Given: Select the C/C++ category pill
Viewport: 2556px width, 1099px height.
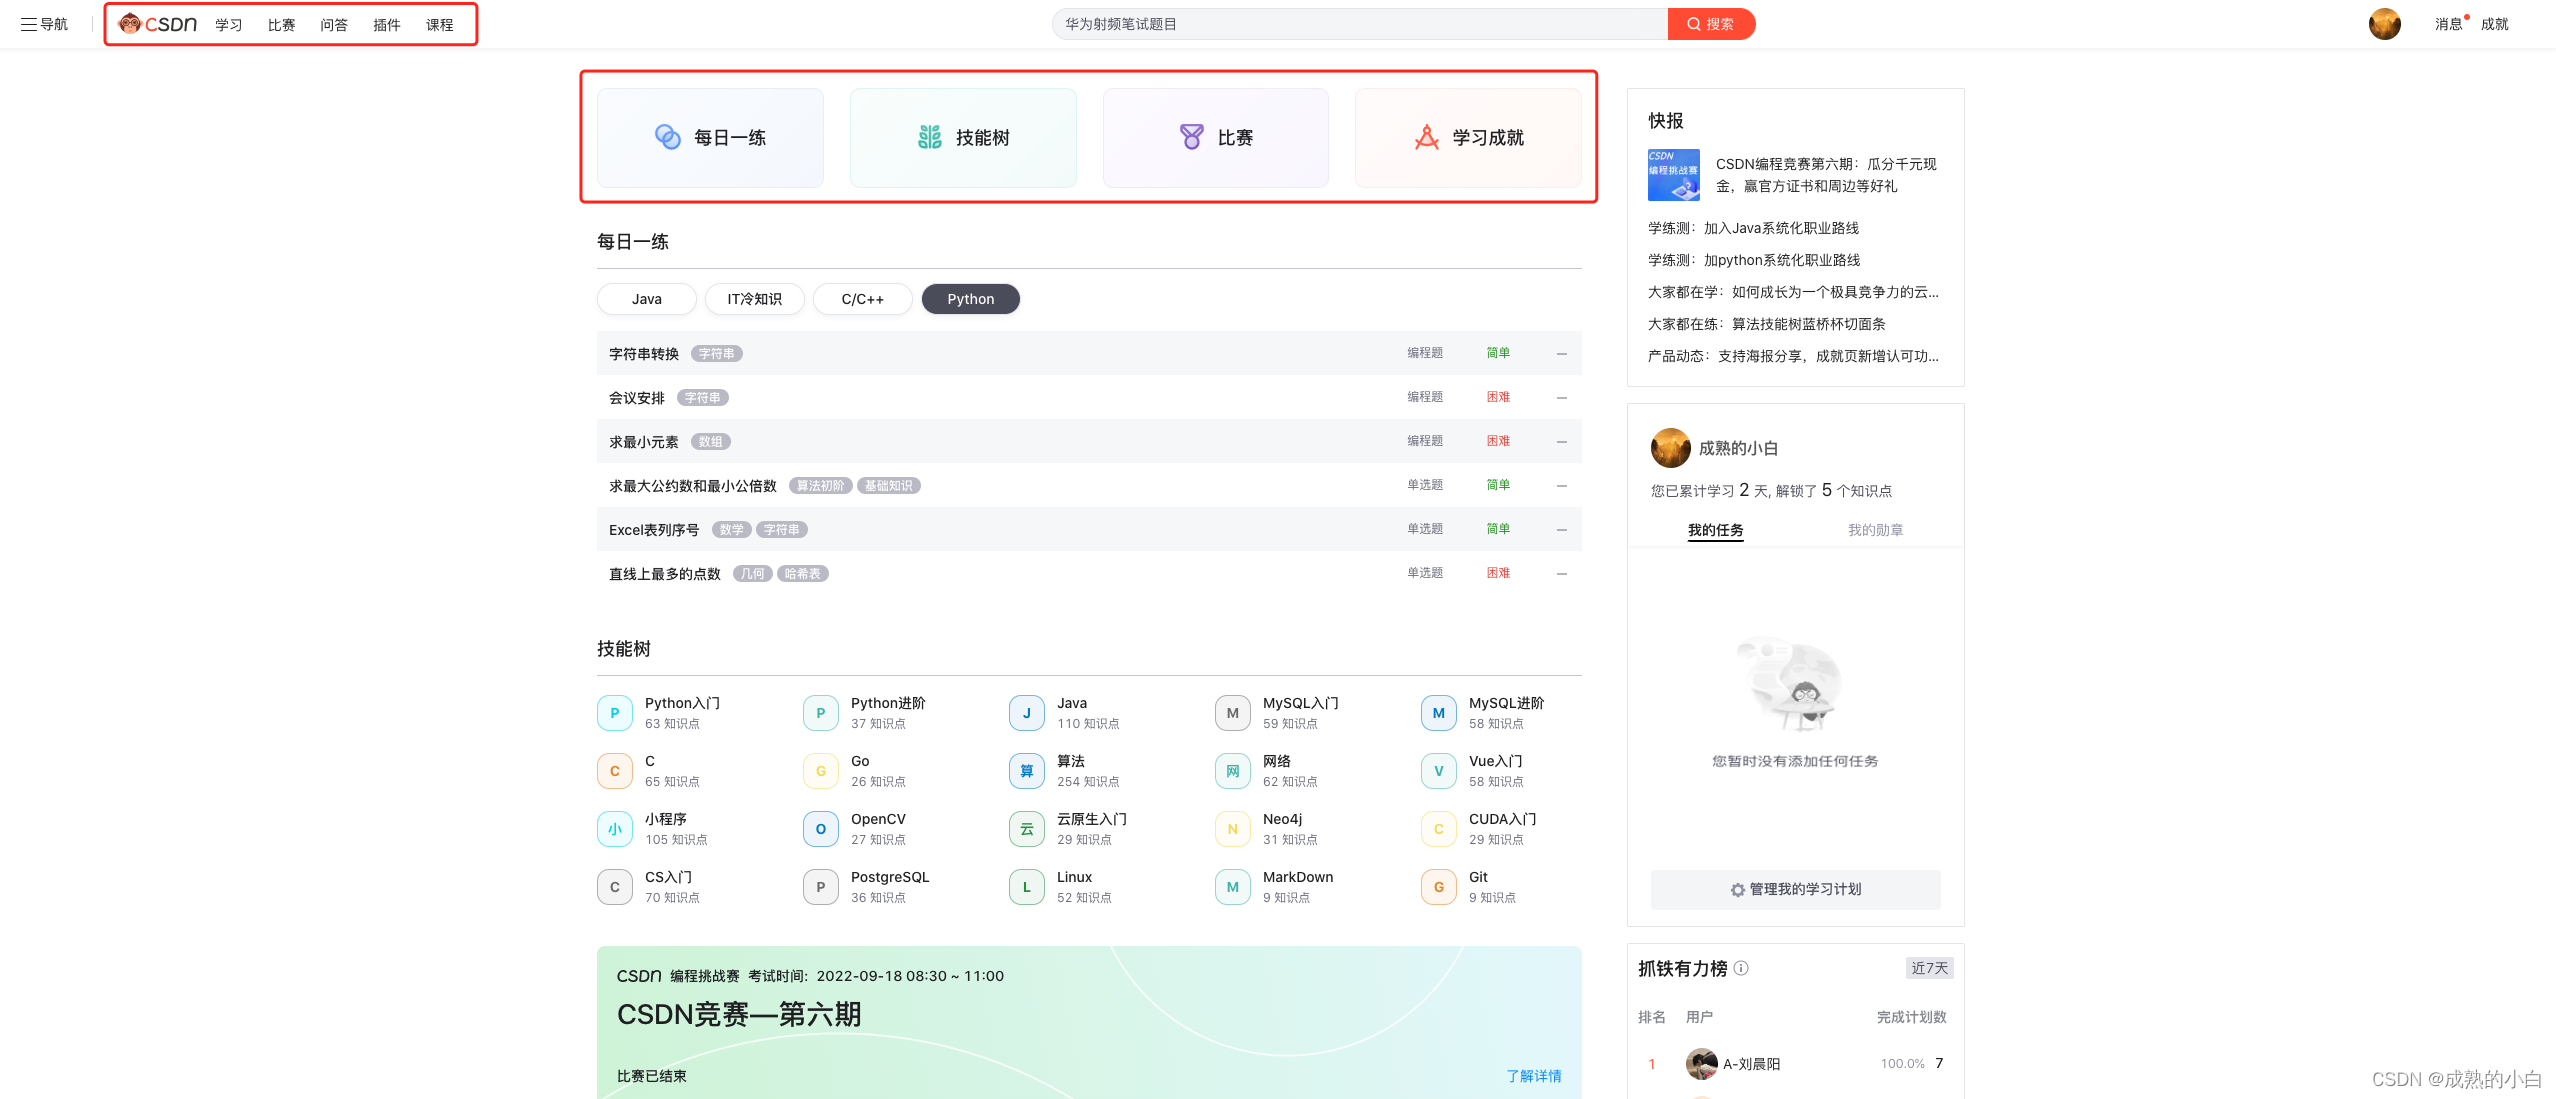Looking at the screenshot, I should (862, 299).
